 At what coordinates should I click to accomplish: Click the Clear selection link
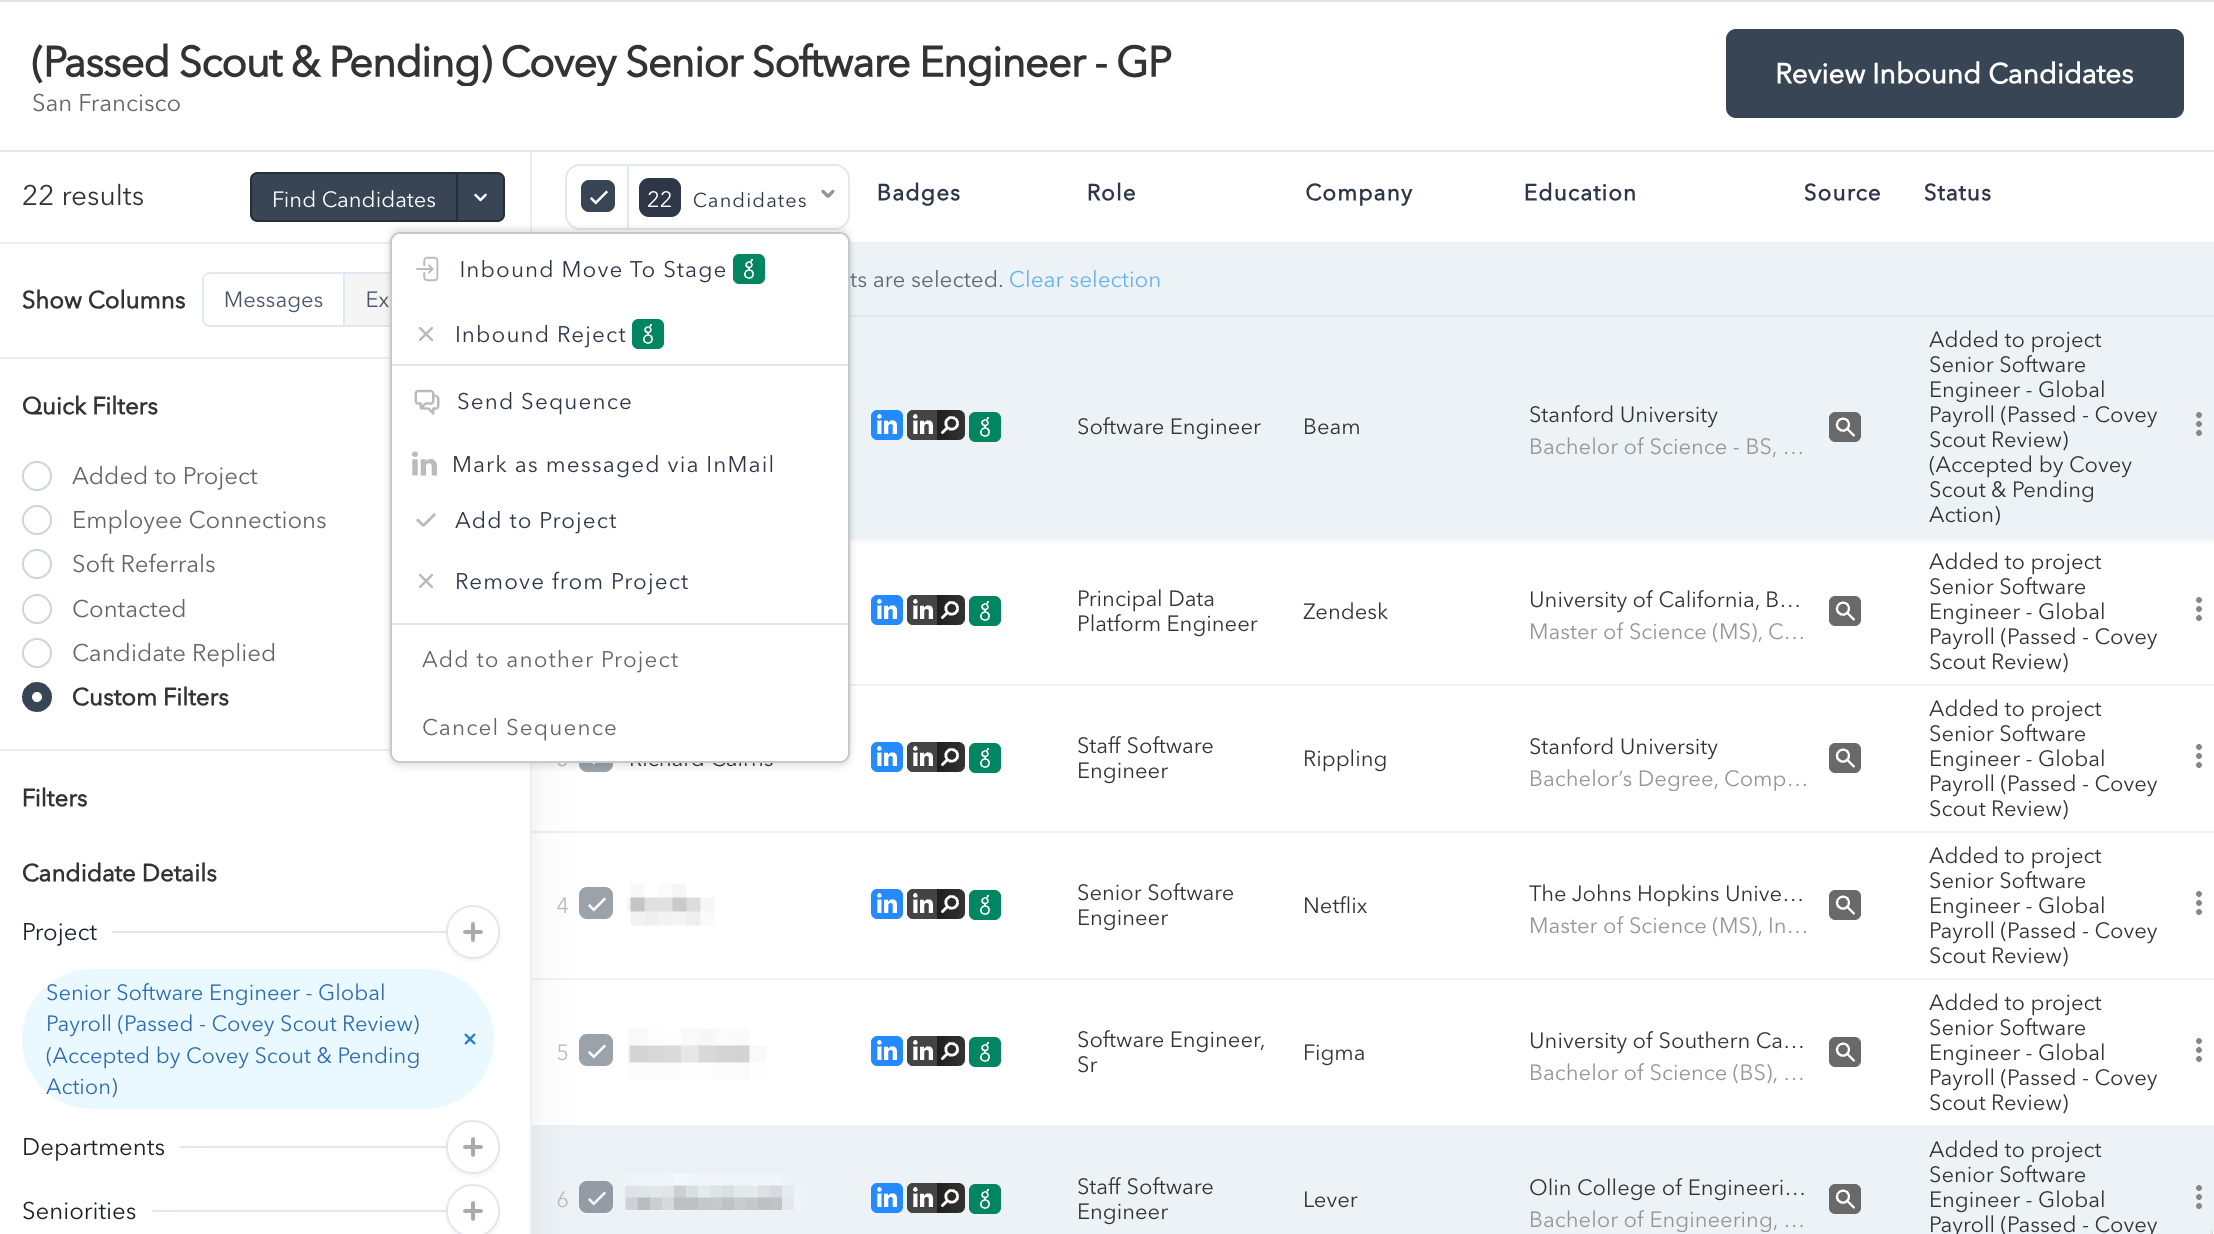pyautogui.click(x=1084, y=279)
